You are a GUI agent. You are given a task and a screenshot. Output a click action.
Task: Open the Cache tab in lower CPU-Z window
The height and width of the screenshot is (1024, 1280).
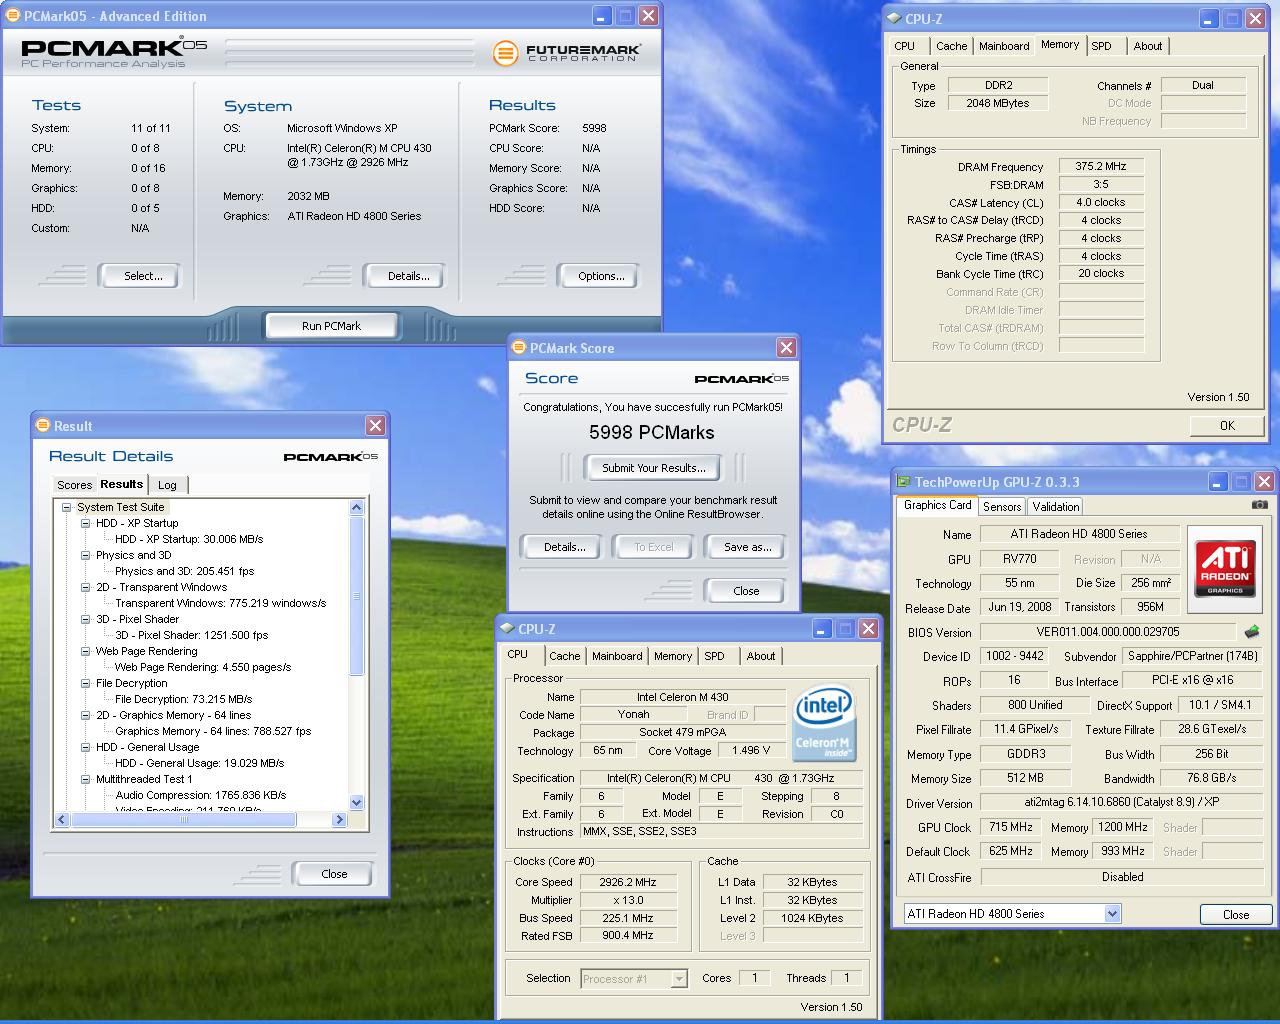click(x=564, y=656)
